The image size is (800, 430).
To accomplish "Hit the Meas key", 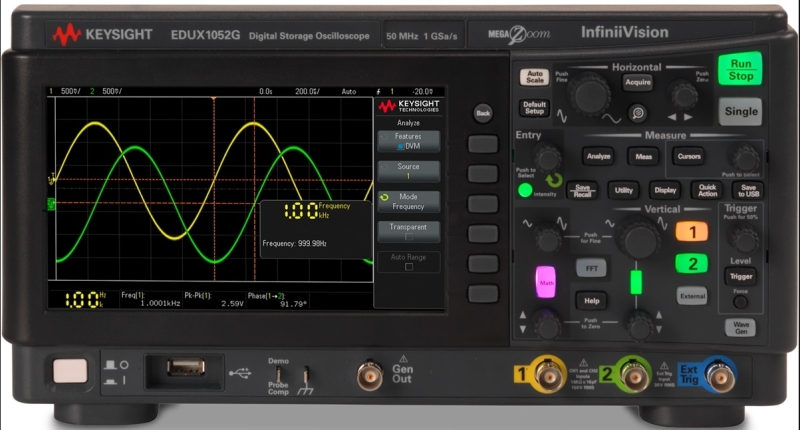I will tap(643, 157).
